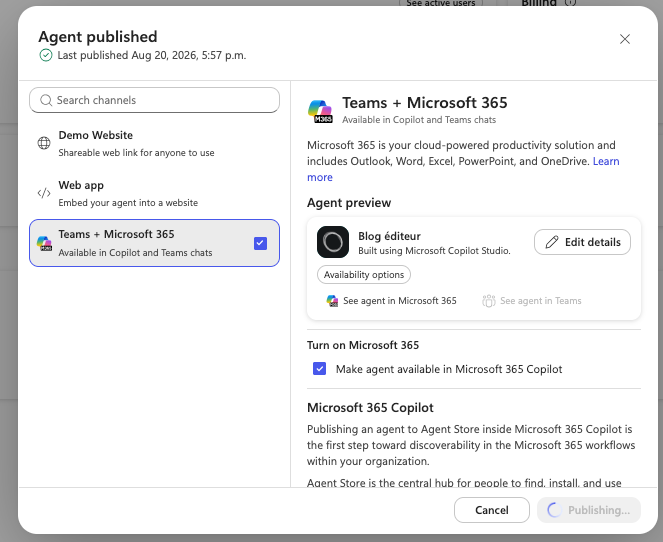This screenshot has height=542, width=663.
Task: Select Teams + Microsoft 365 channel
Action: 154,243
